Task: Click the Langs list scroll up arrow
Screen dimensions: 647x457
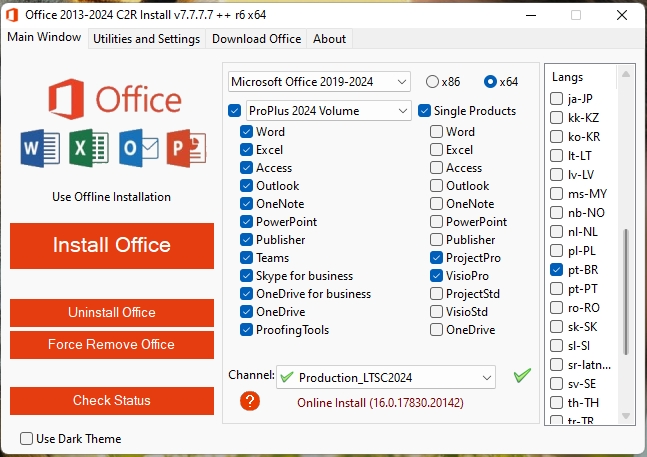Action: coord(626,74)
